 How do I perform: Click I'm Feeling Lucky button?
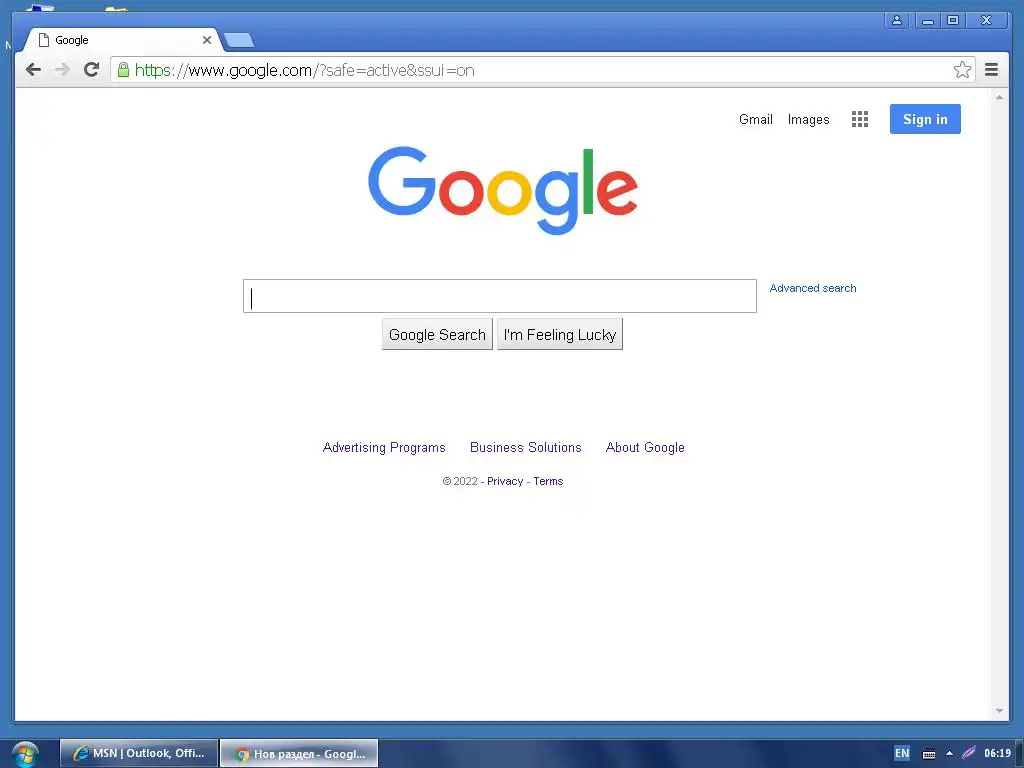(560, 334)
